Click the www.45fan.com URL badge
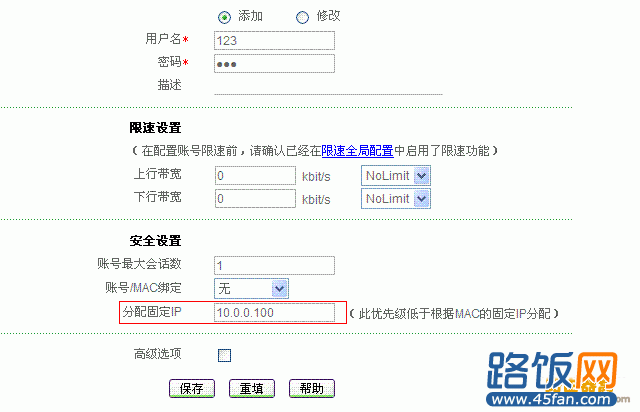This screenshot has height=412, width=640. click(551, 399)
